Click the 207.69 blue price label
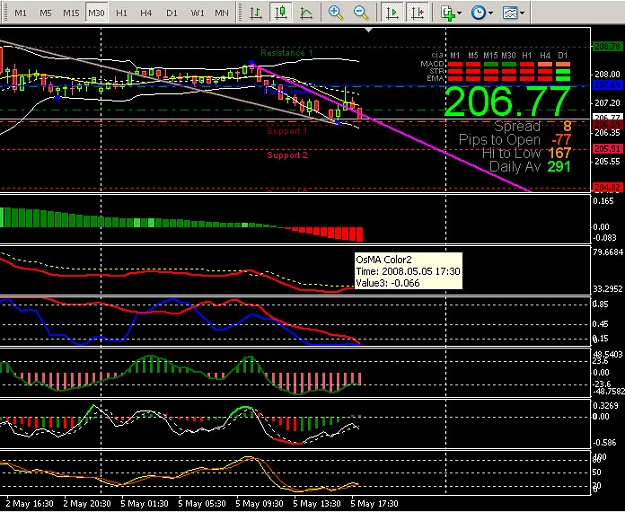 [607, 85]
